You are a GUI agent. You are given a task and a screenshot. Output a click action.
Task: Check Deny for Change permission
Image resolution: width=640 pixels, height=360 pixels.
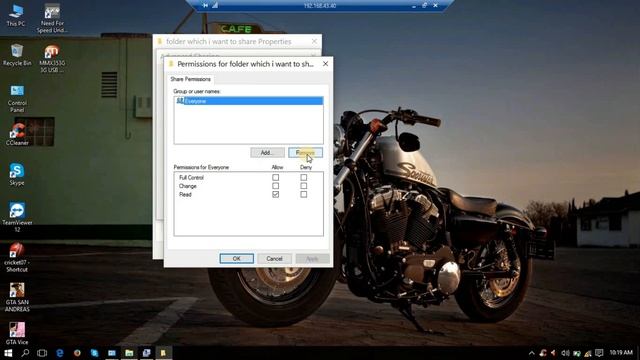pos(303,186)
